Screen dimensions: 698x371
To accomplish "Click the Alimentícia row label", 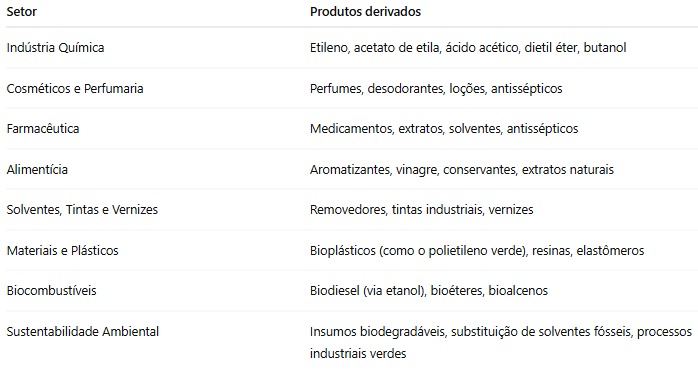I will (37, 170).
